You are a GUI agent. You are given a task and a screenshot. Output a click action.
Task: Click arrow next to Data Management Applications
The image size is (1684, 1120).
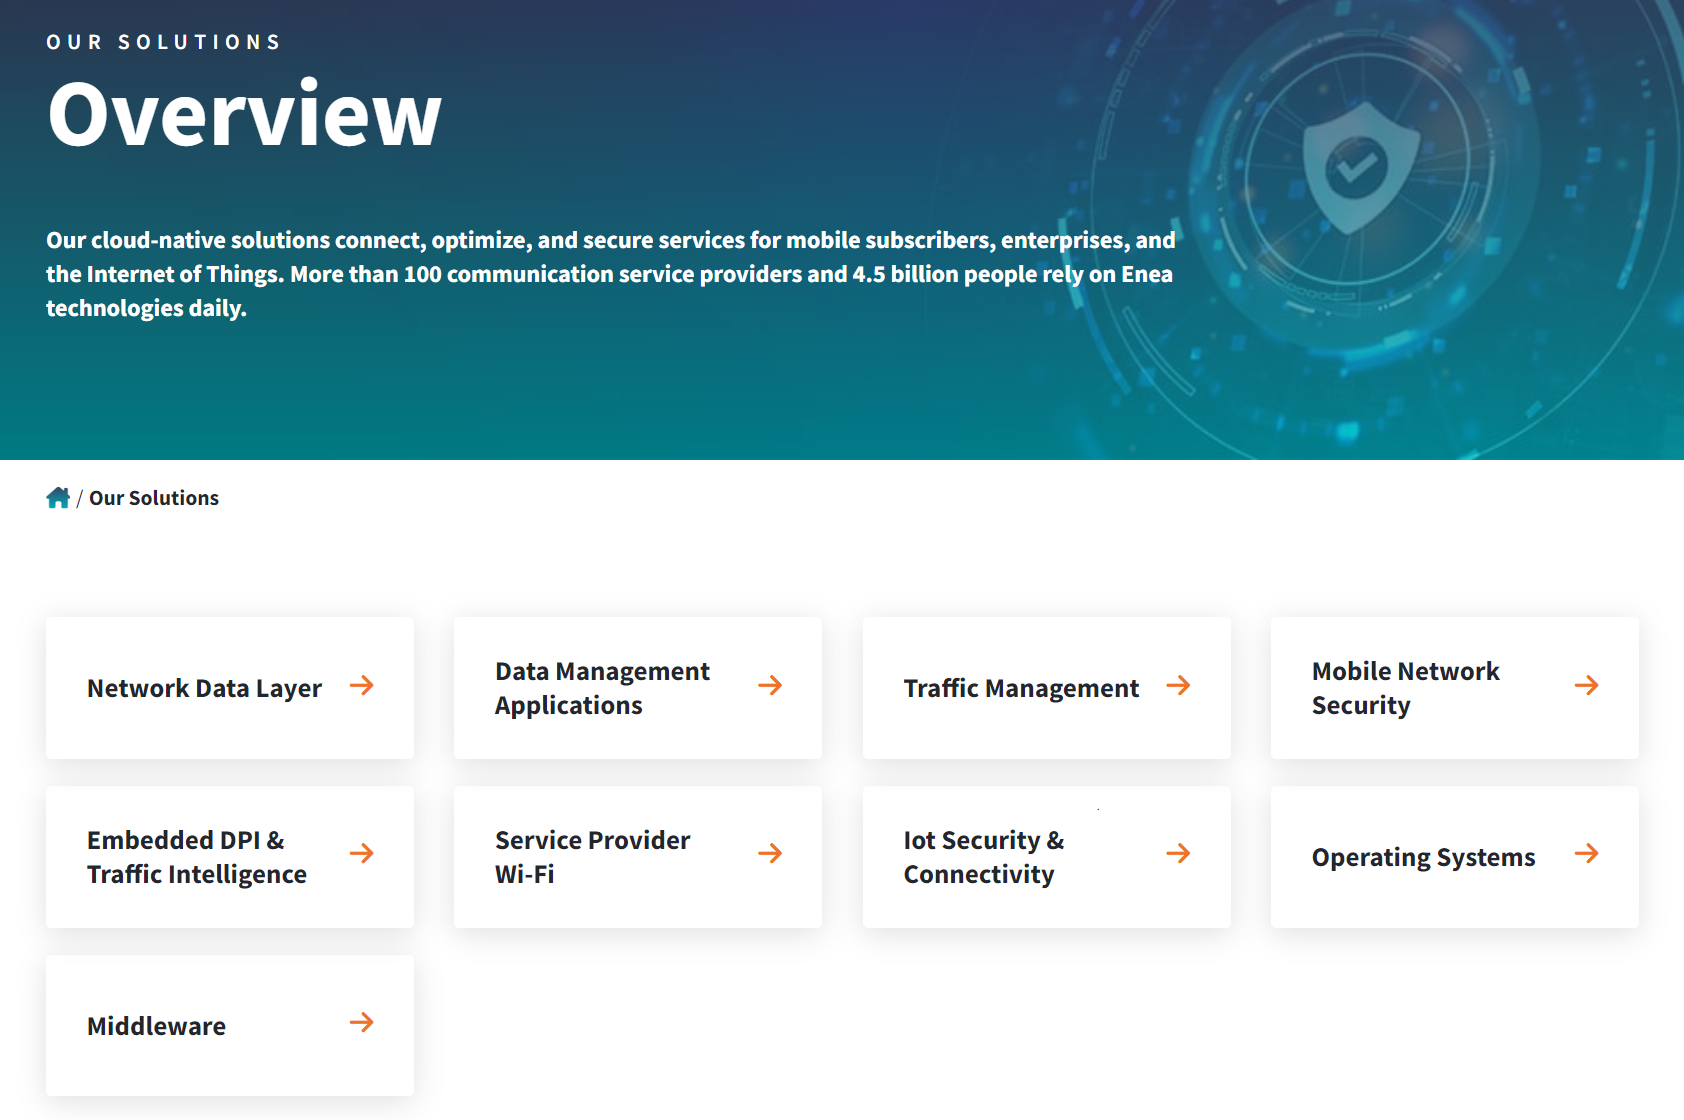tap(770, 685)
